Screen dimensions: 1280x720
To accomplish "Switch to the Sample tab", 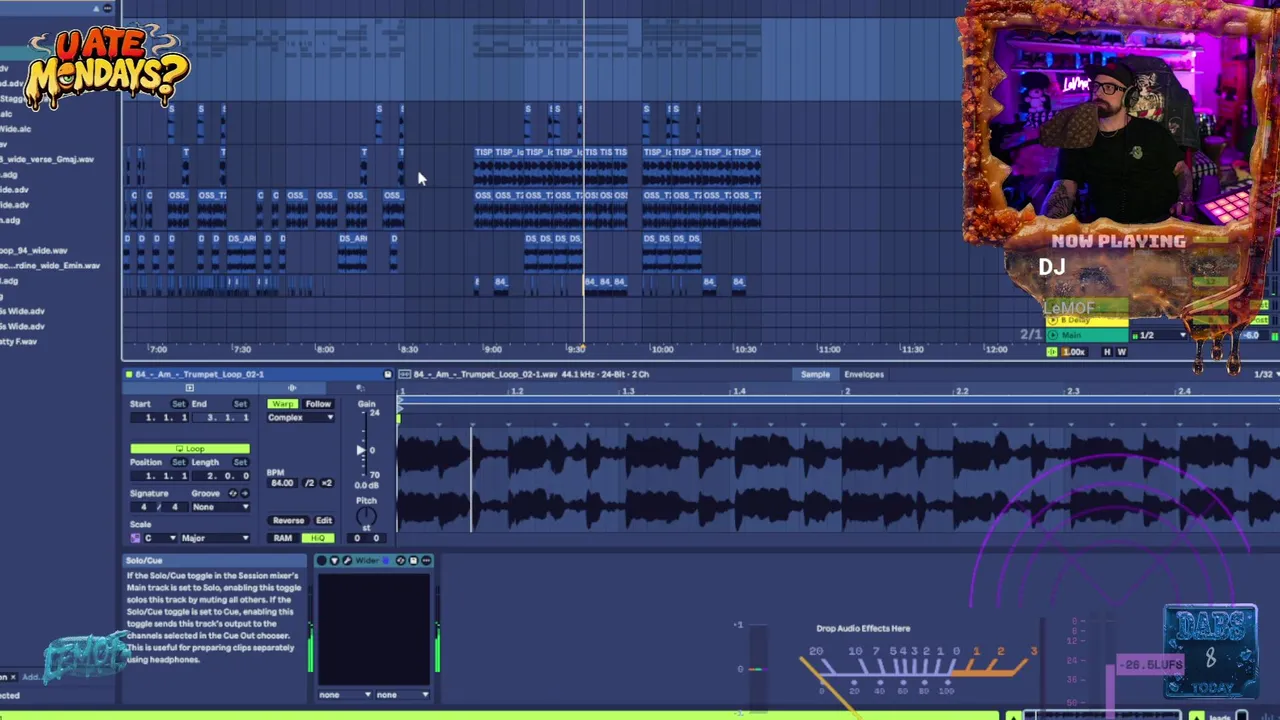I will tap(815, 374).
